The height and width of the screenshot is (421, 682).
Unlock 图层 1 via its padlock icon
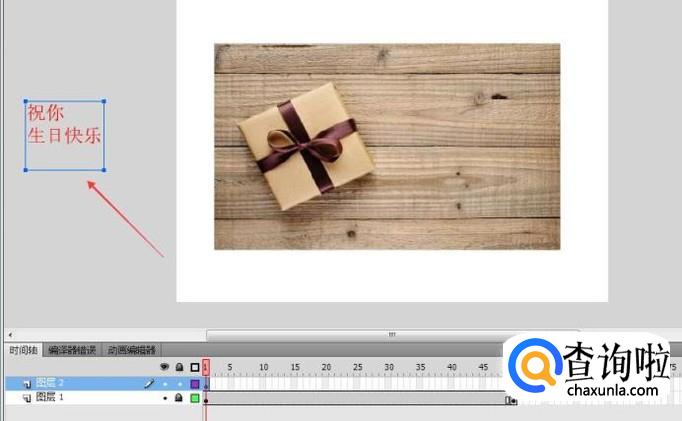click(x=179, y=398)
